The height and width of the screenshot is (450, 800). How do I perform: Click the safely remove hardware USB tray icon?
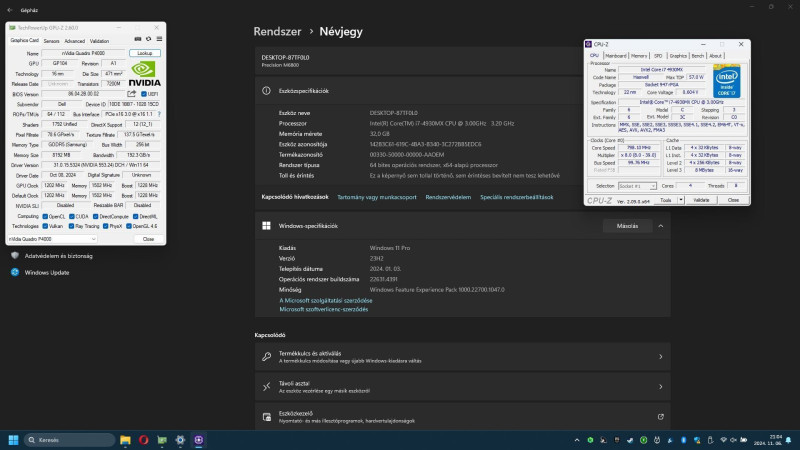click(x=710, y=440)
